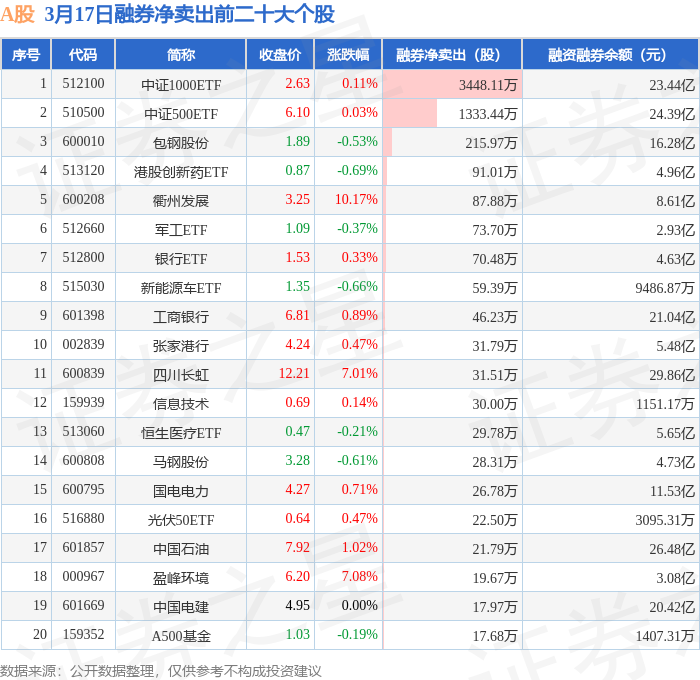Select stock code 512100
The image size is (700, 680).
[83, 83]
